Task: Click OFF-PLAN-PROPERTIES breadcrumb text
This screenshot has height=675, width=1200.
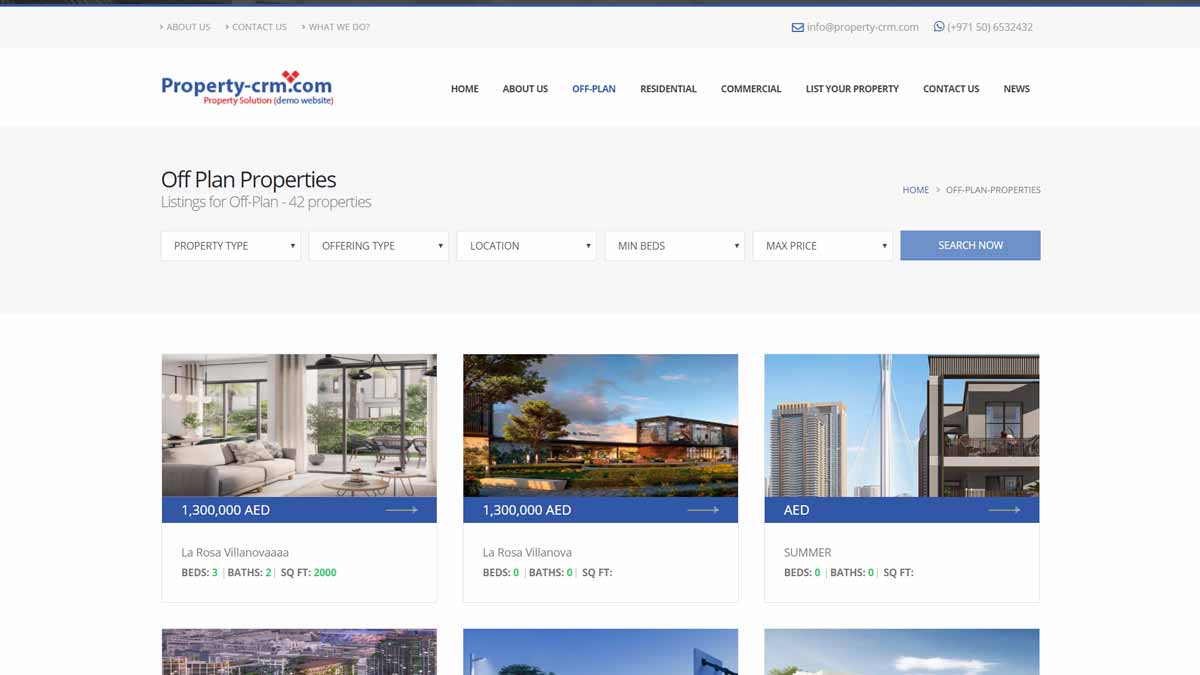Action: (x=993, y=190)
